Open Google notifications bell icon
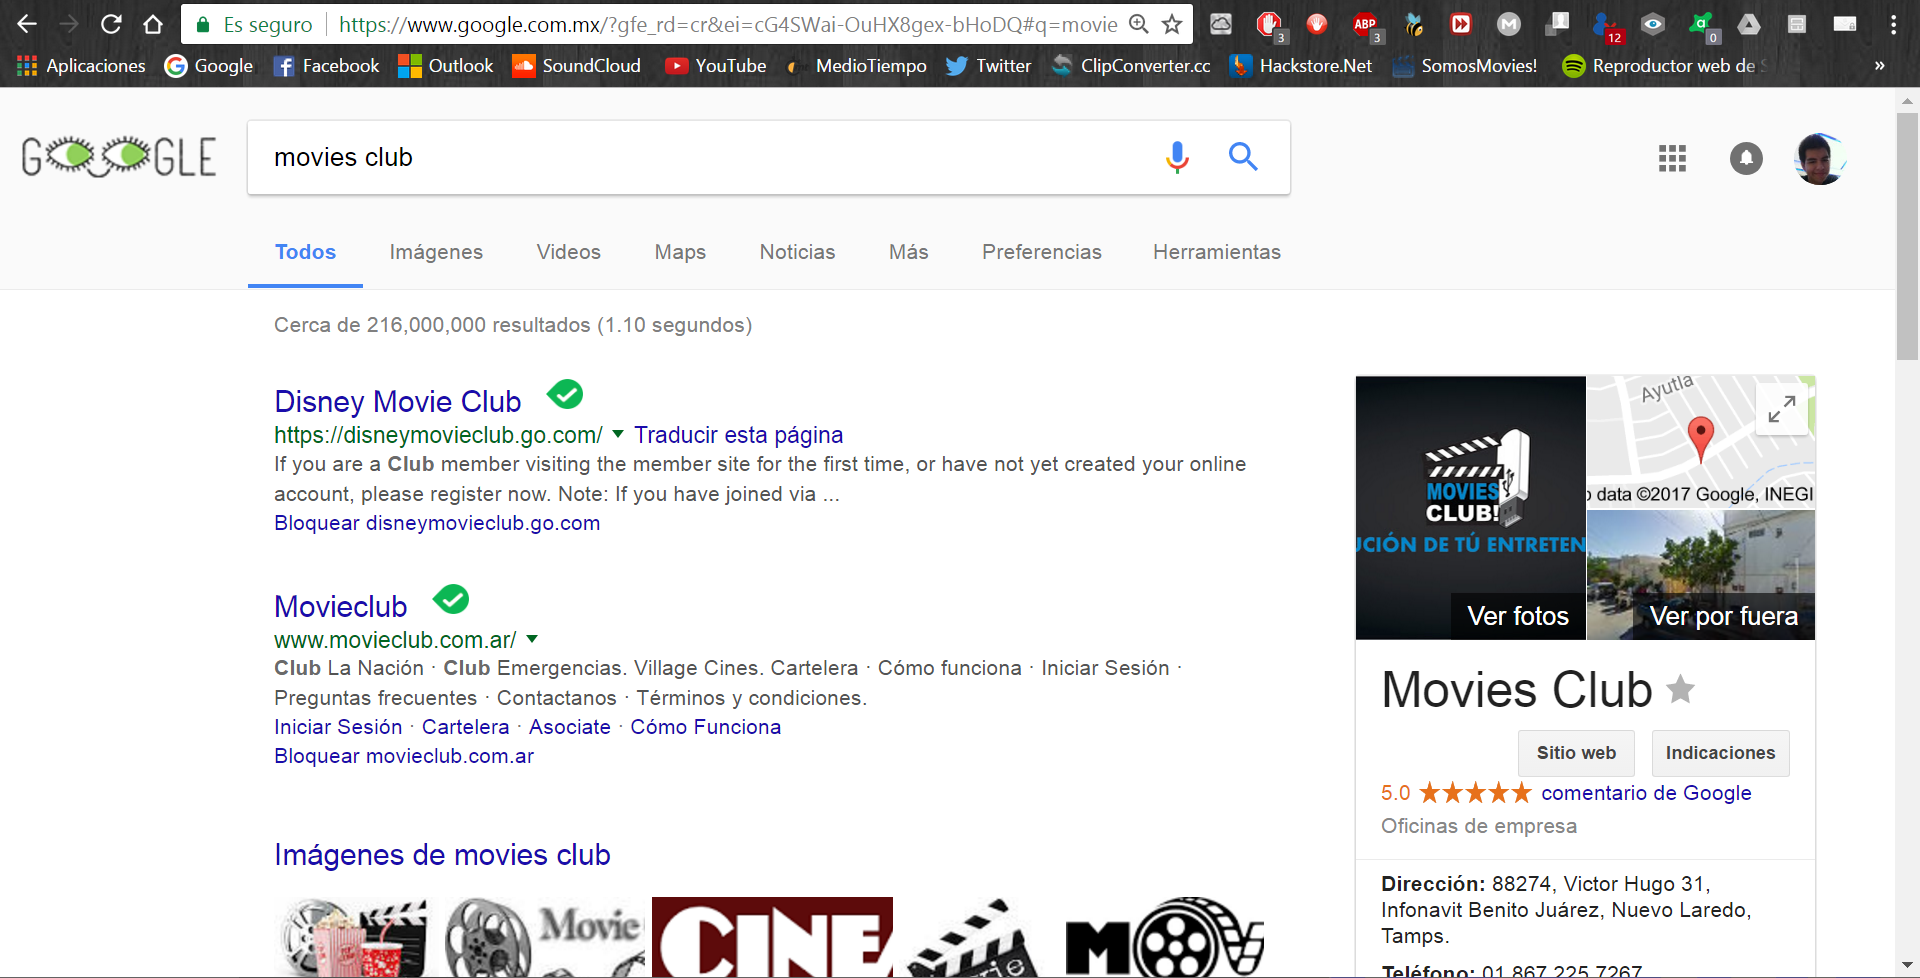1920x978 pixels. (1746, 158)
